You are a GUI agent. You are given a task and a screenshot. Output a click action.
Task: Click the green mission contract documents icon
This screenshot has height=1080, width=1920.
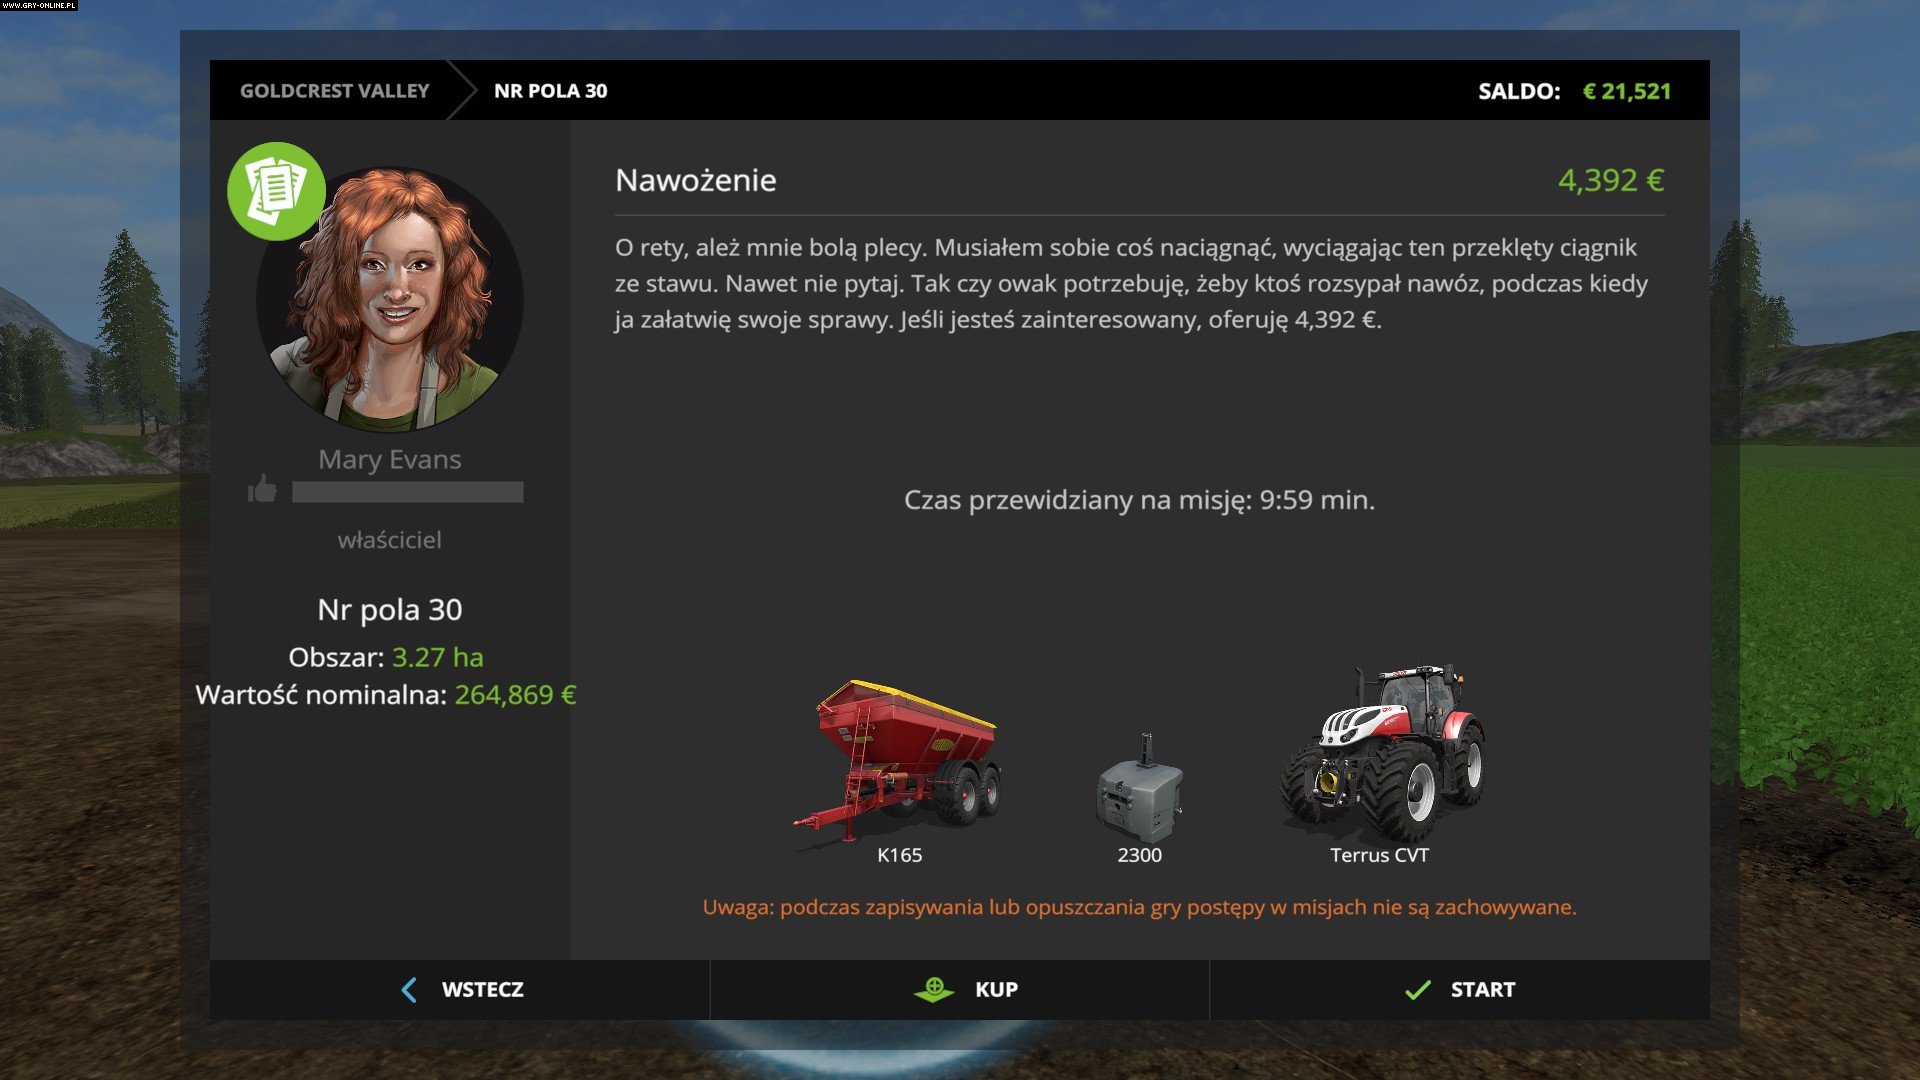pyautogui.click(x=276, y=191)
